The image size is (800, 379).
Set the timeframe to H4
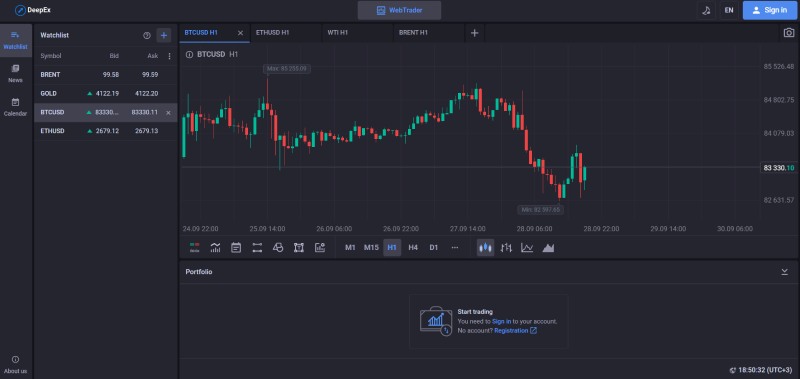413,247
